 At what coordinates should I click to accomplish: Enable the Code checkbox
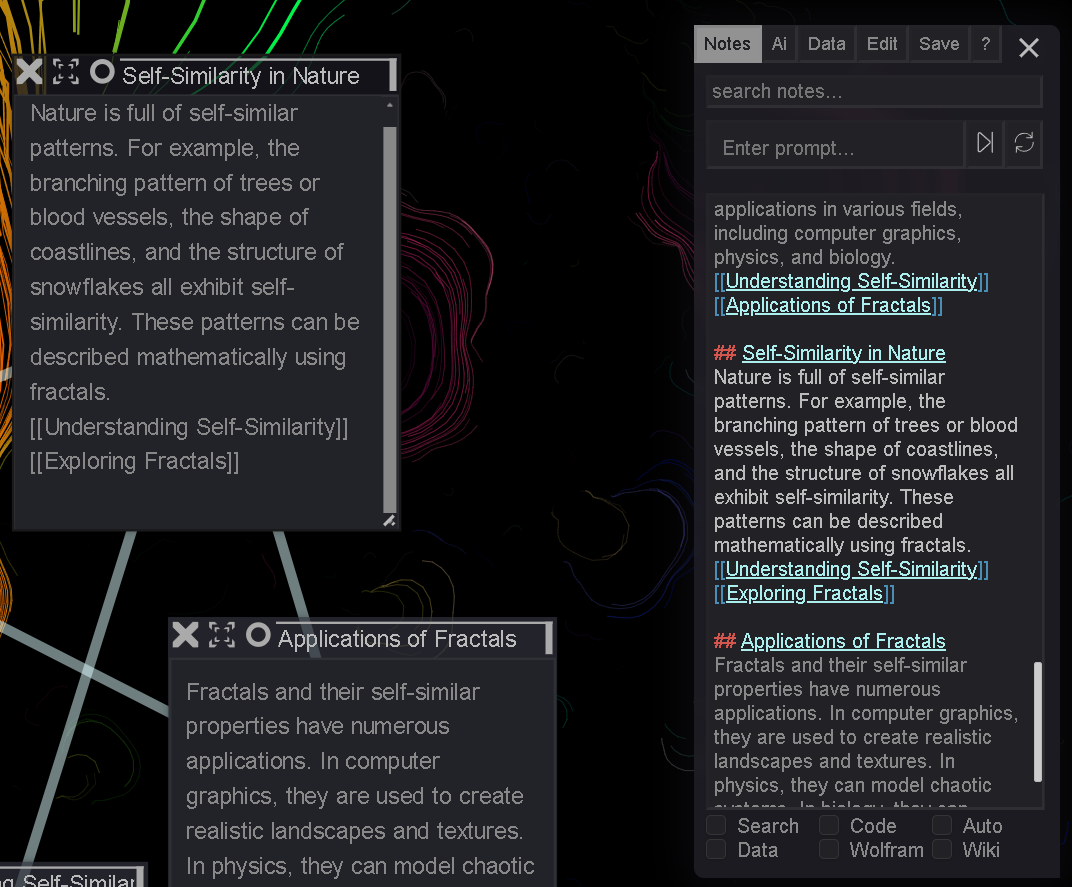(x=829, y=825)
